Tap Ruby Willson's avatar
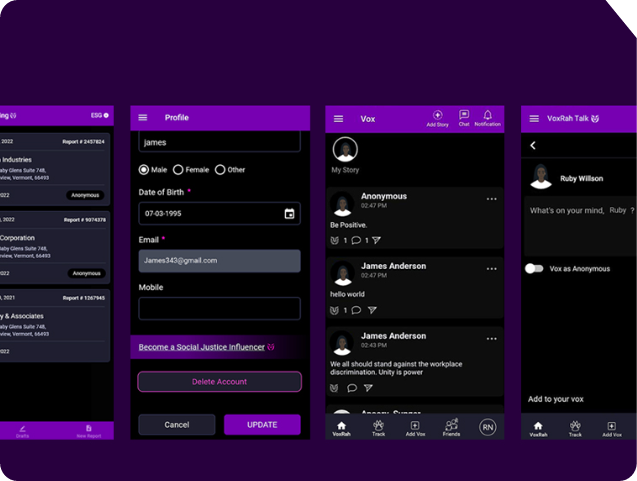637x481 pixels. pos(541,176)
